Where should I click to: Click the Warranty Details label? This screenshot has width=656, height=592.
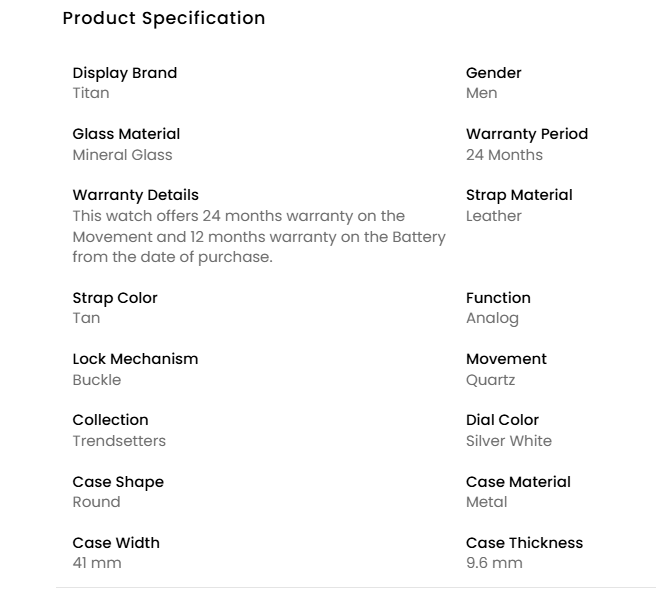[x=135, y=195]
